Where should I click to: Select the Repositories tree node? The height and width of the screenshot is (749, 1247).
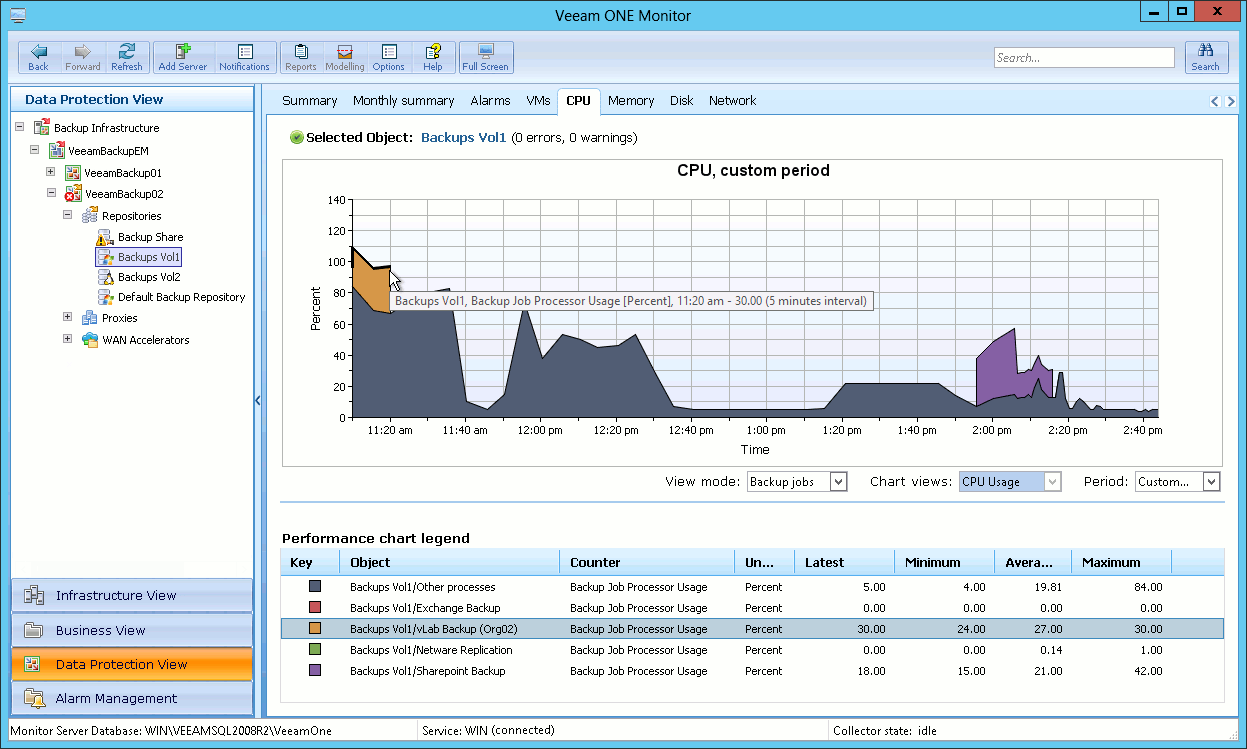click(x=131, y=216)
